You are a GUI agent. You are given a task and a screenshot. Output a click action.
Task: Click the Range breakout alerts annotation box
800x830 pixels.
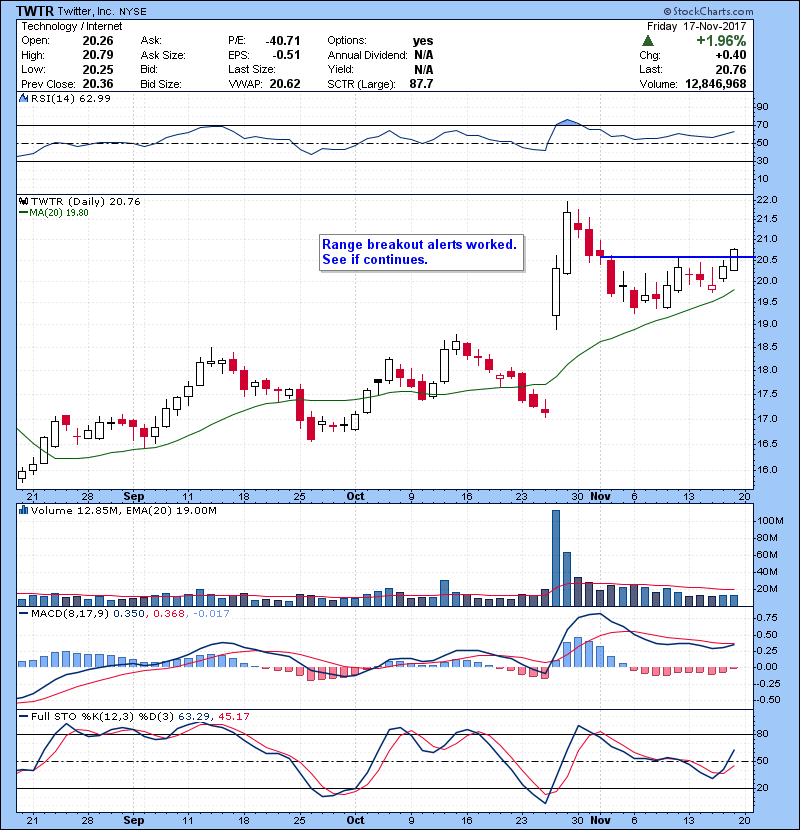421,252
